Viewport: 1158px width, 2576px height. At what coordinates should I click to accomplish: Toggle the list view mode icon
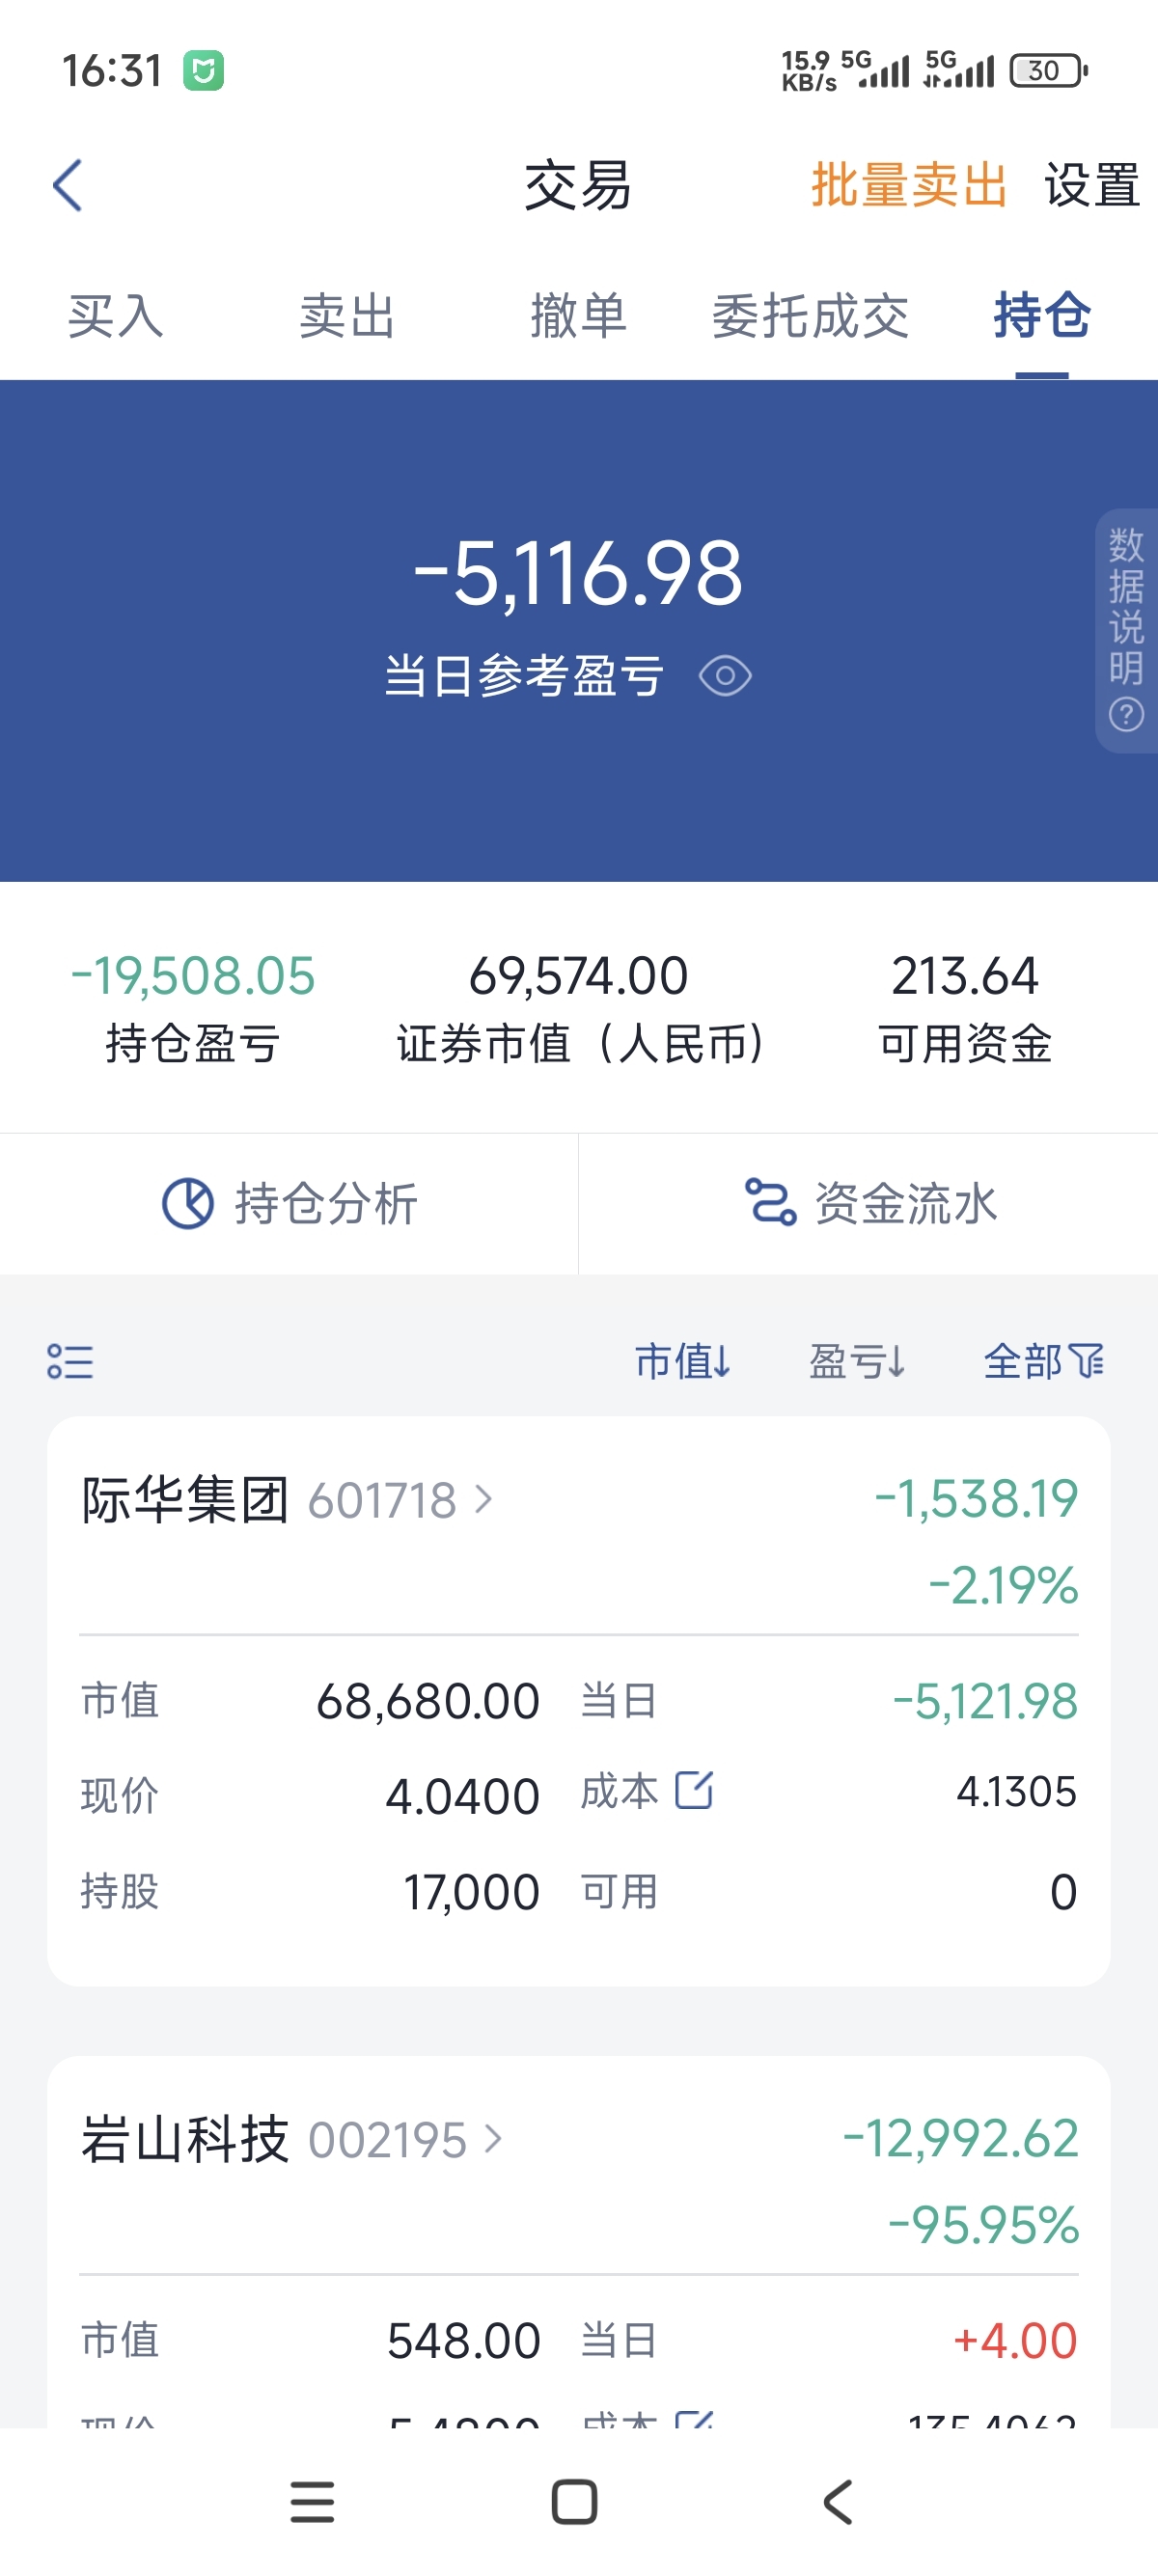70,1361
